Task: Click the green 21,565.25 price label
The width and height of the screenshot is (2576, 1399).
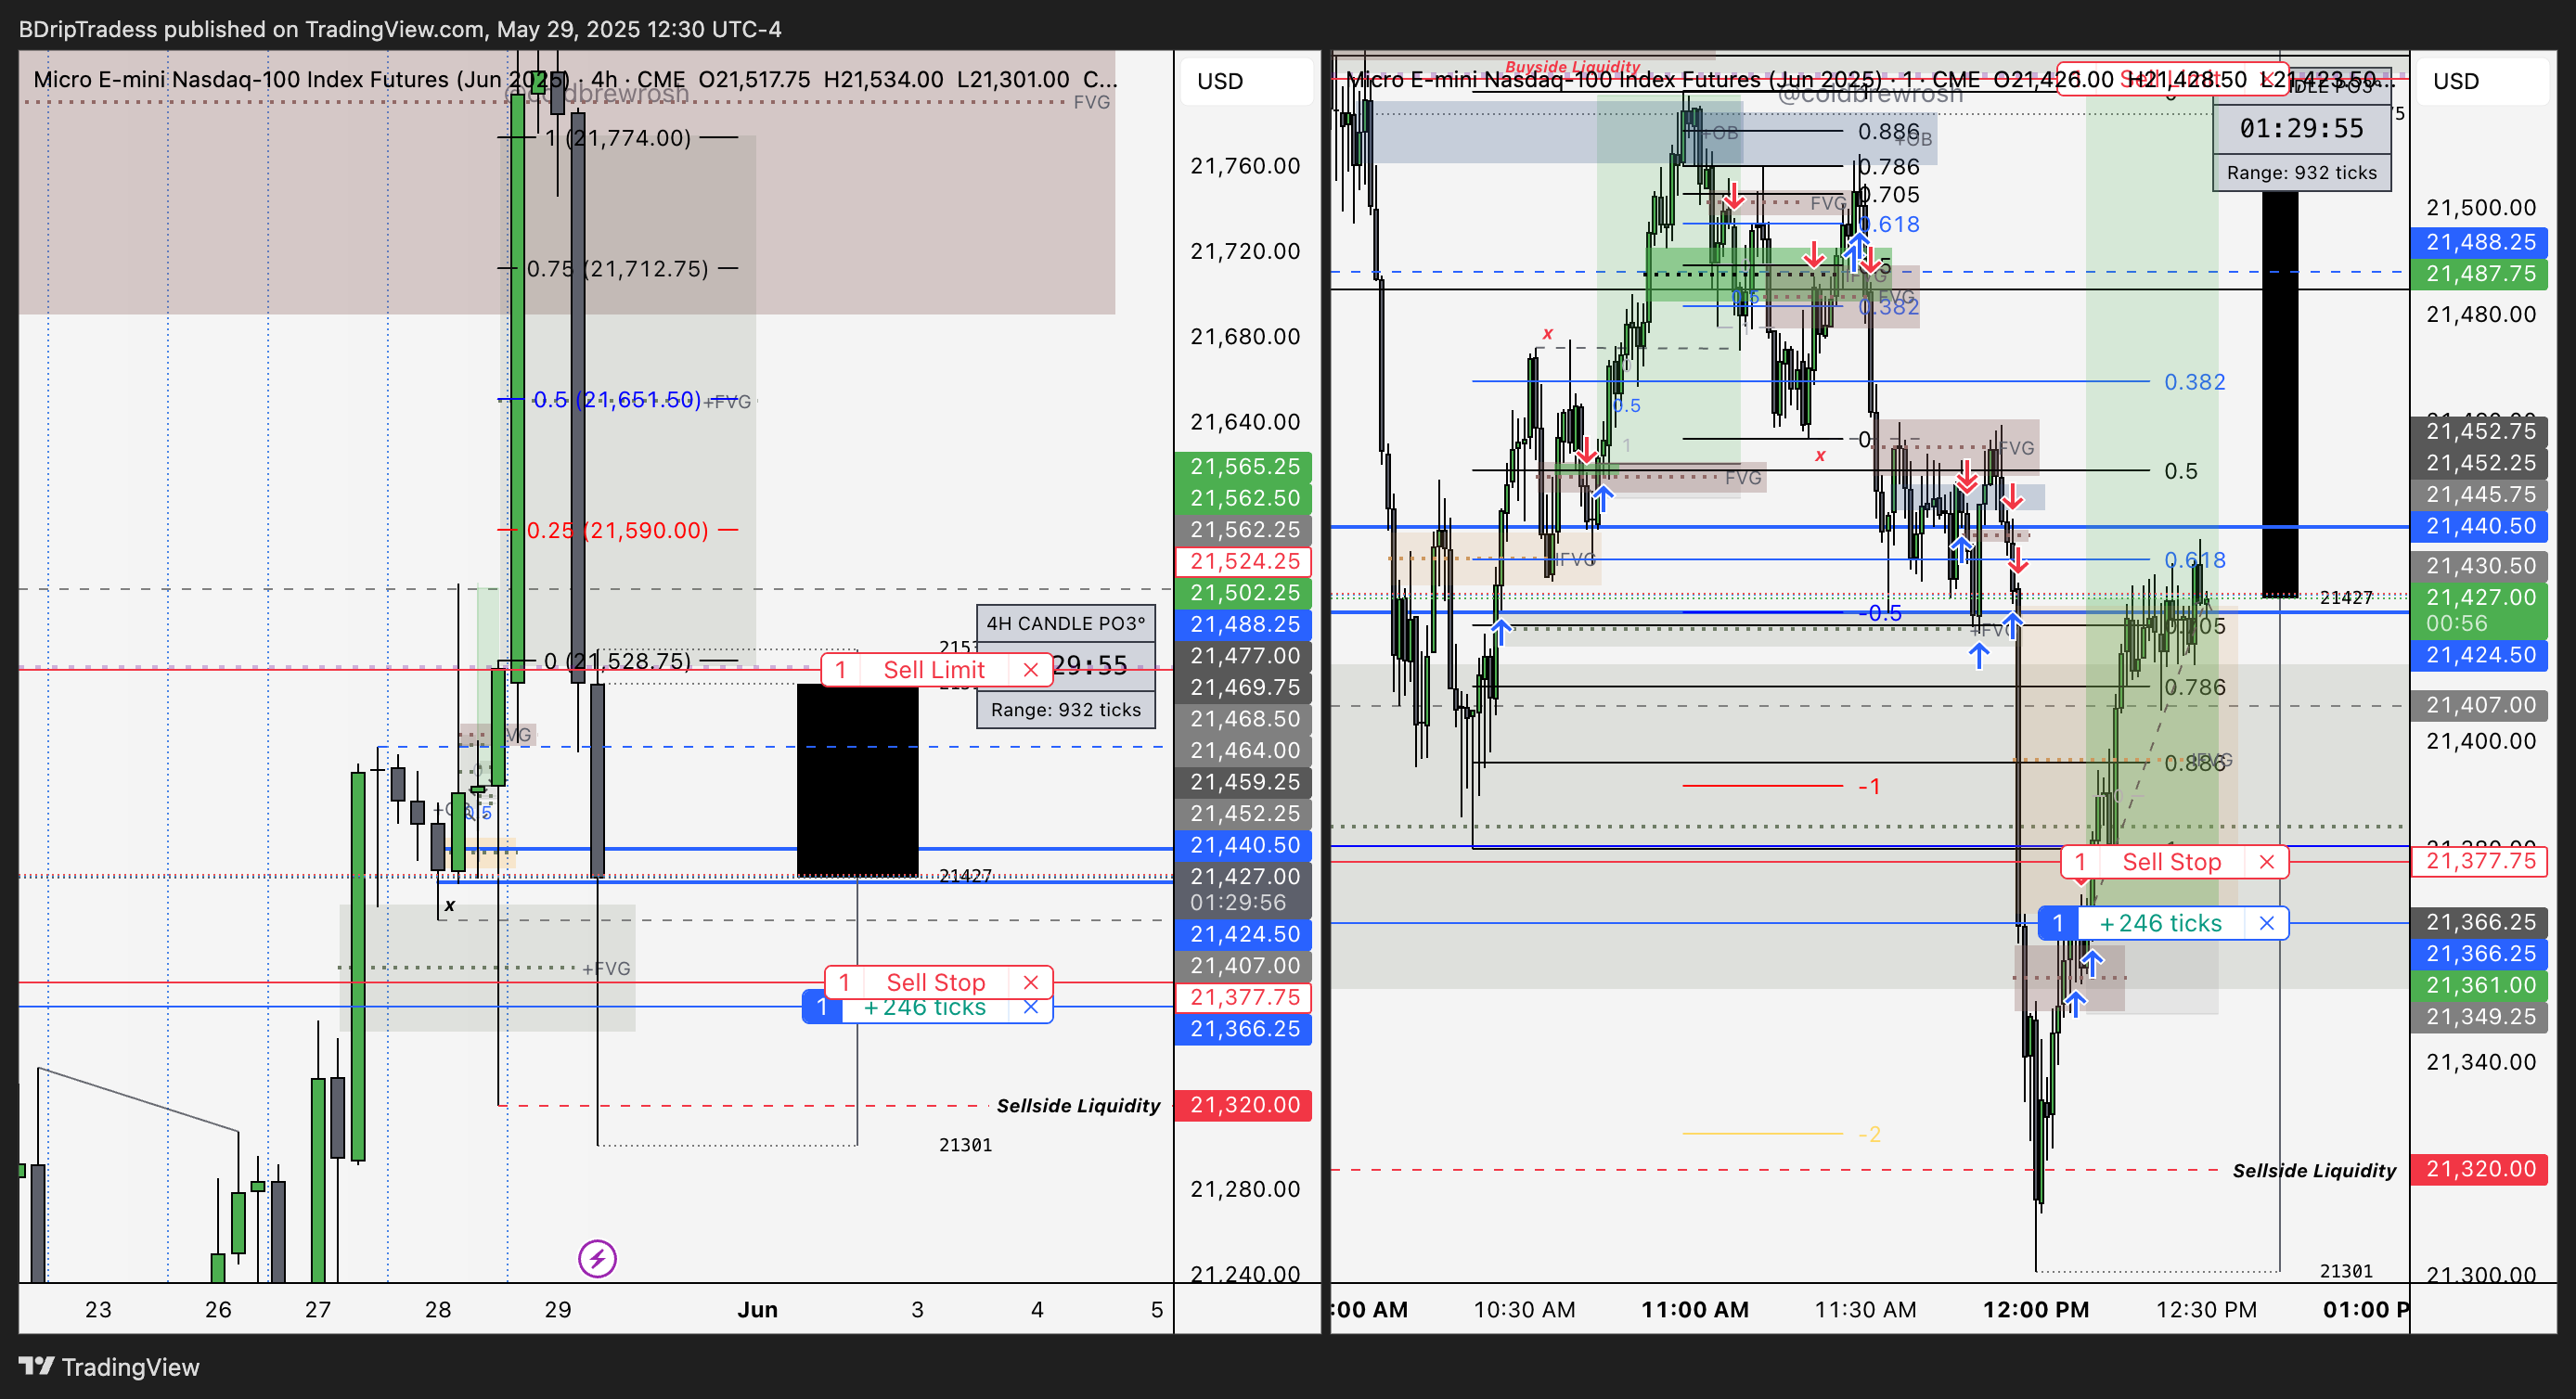Action: [1244, 466]
